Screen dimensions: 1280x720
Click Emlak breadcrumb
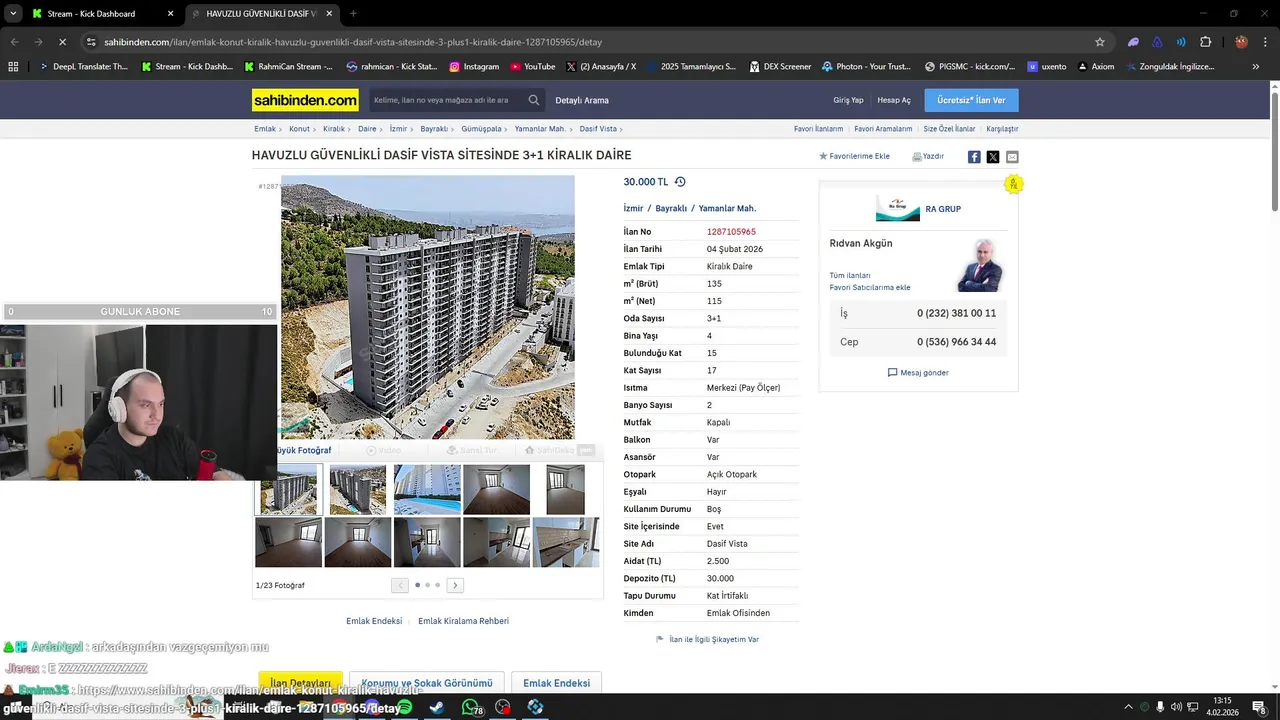tap(265, 129)
